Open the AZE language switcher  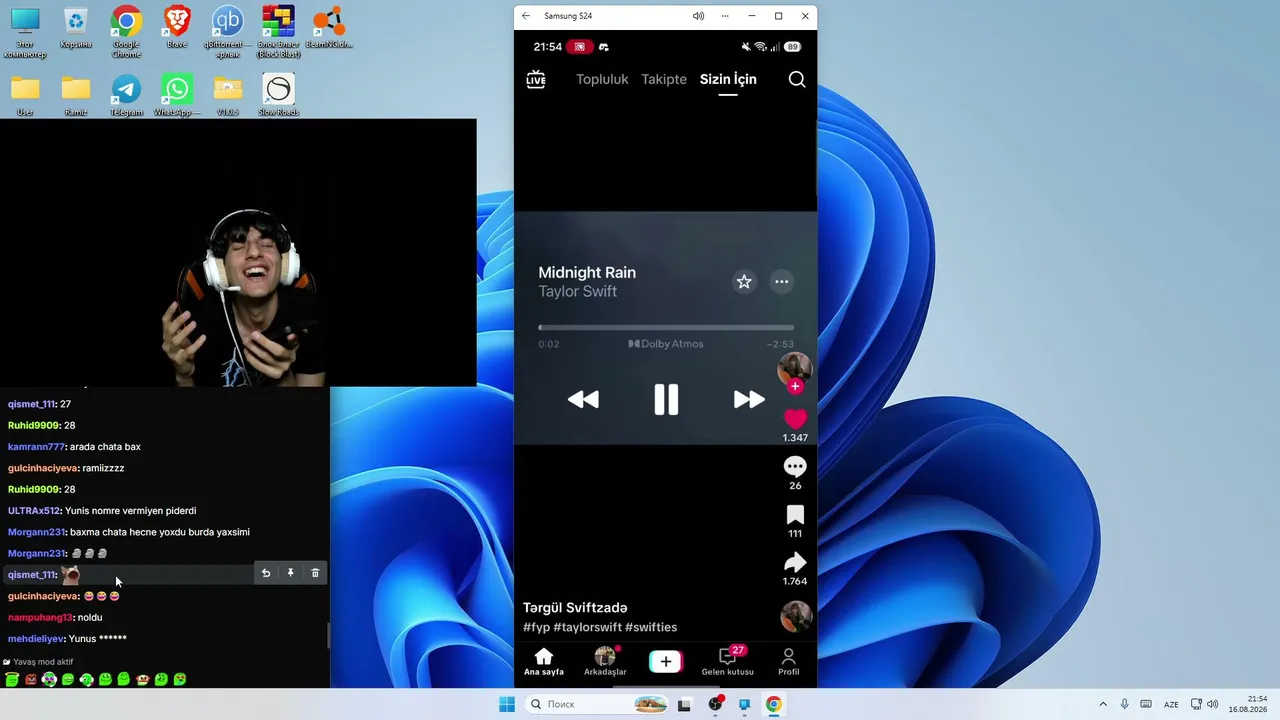tap(1171, 704)
